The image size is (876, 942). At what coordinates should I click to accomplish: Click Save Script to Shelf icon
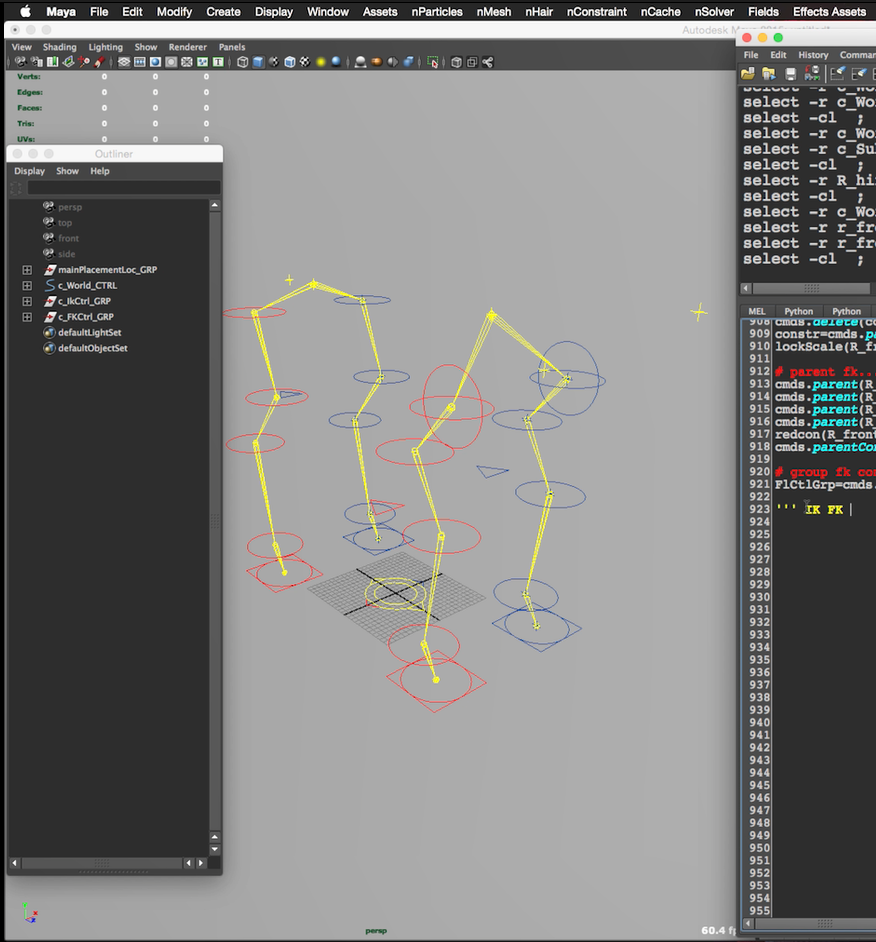[x=812, y=74]
